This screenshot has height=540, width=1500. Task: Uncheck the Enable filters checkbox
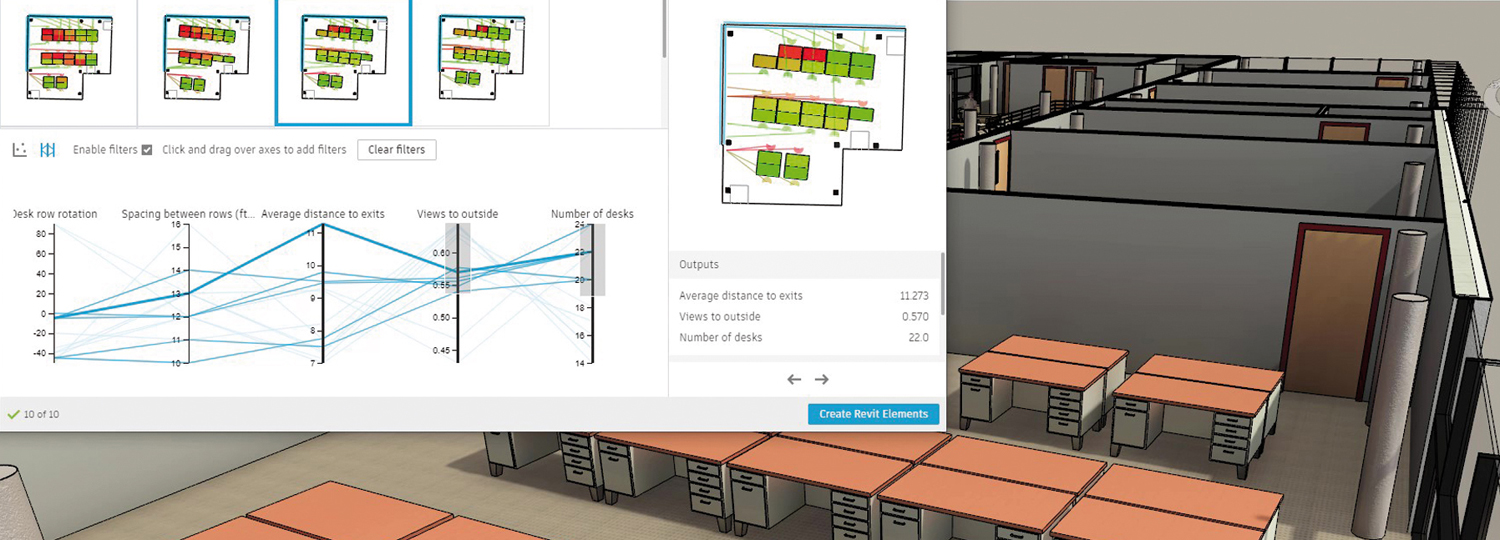coord(147,150)
